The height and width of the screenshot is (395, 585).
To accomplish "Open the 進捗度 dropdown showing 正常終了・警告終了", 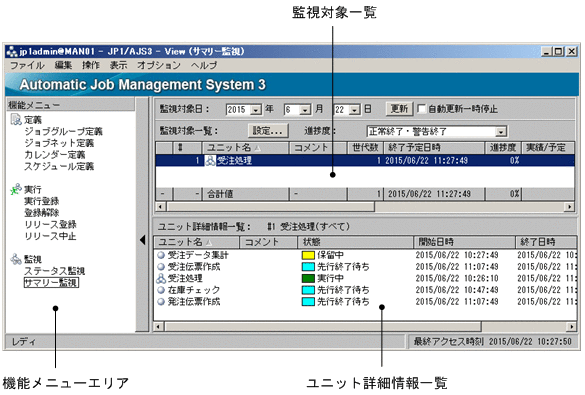I will (500, 131).
